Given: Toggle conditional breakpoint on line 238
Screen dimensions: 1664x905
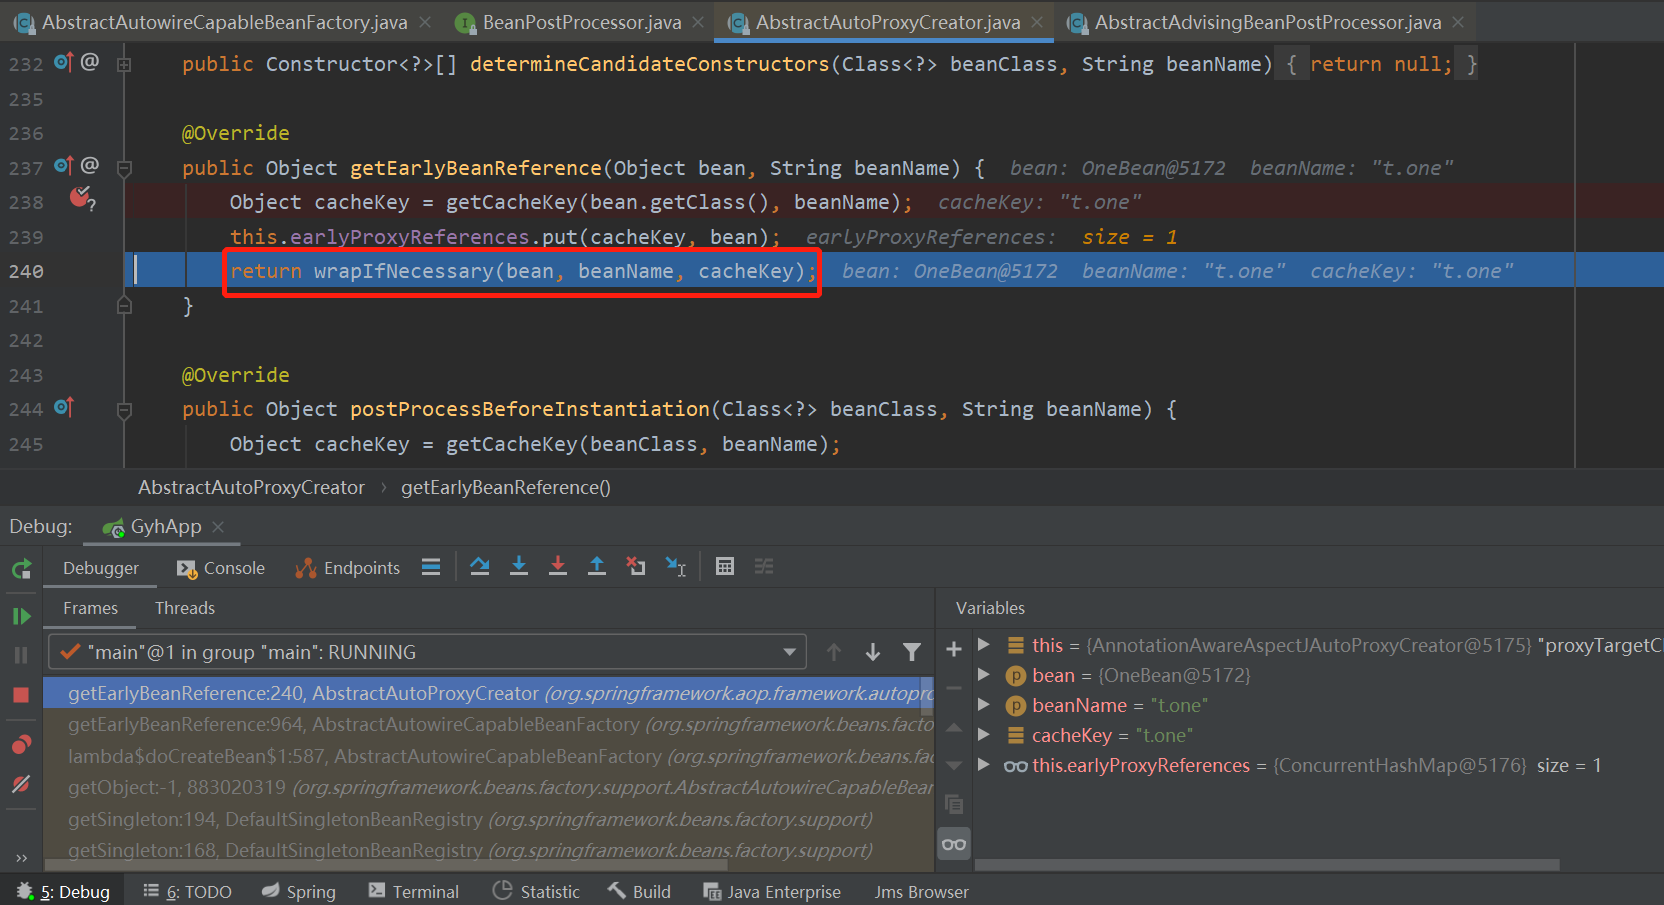Looking at the screenshot, I should (82, 198).
